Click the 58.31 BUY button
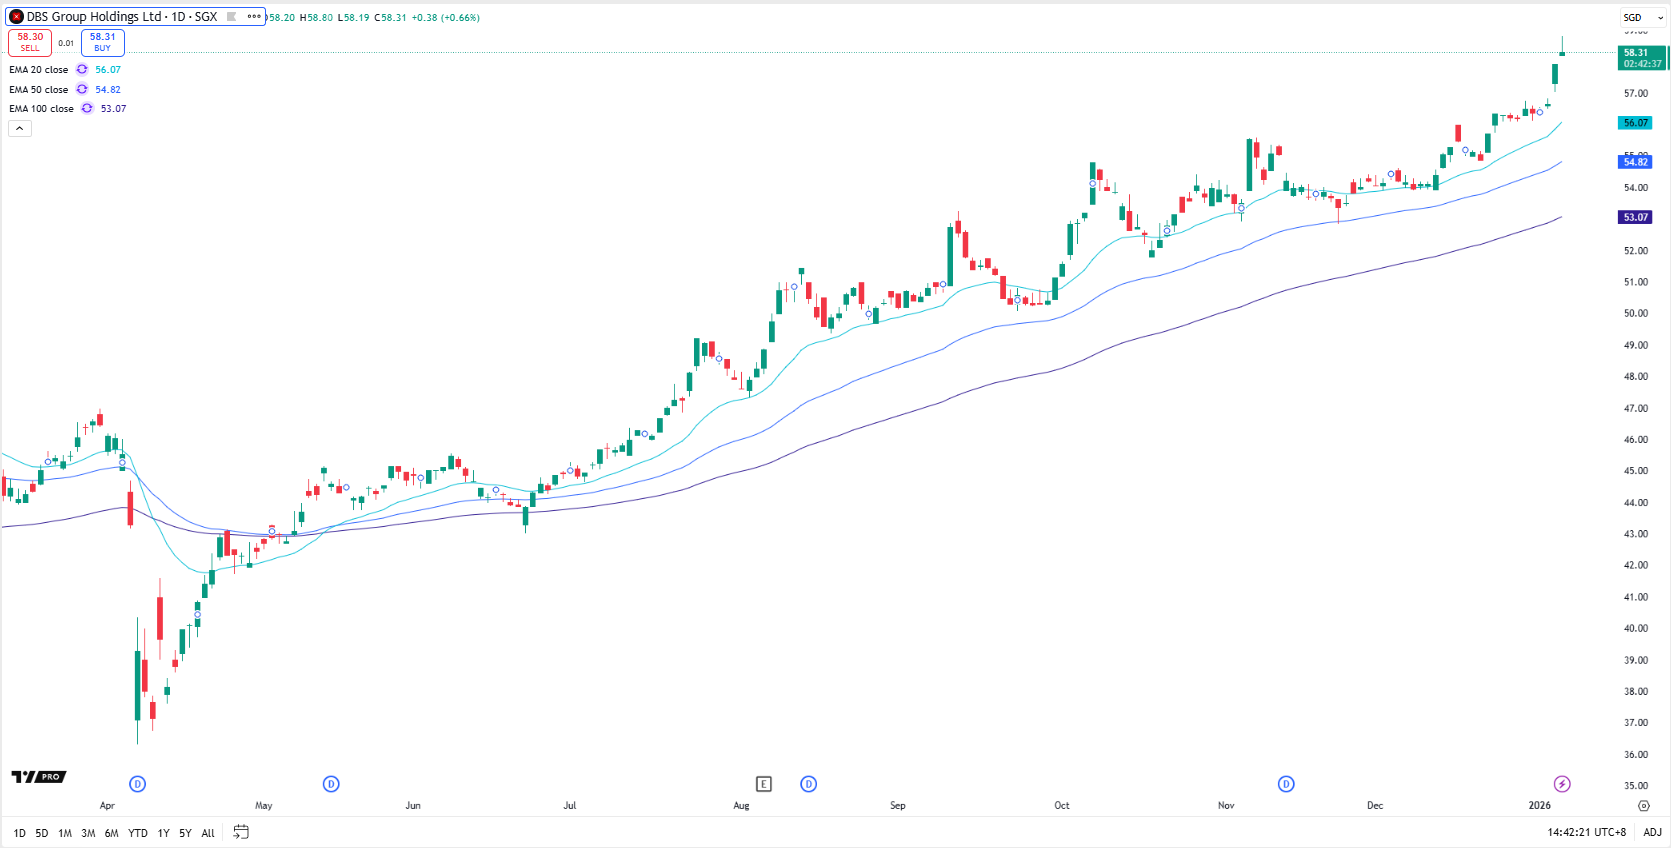The image size is (1671, 848). 103,42
